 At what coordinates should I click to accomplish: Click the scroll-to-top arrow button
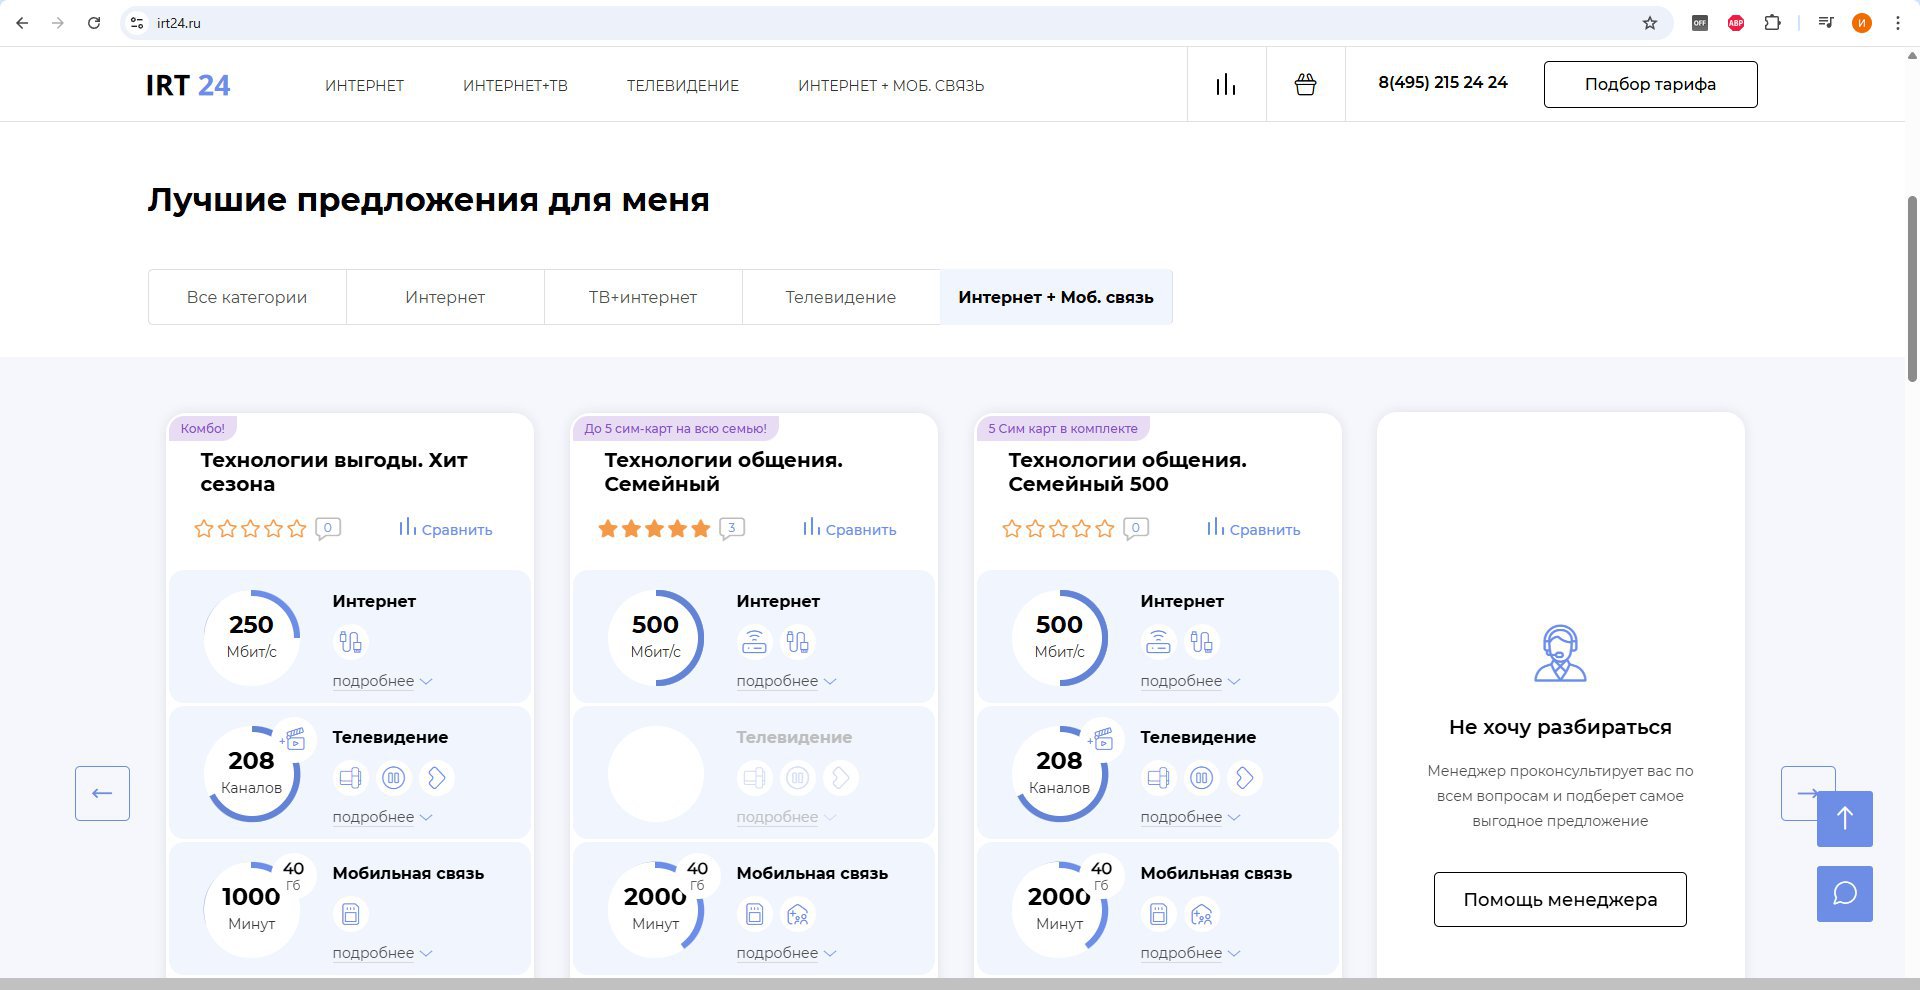[1844, 819]
